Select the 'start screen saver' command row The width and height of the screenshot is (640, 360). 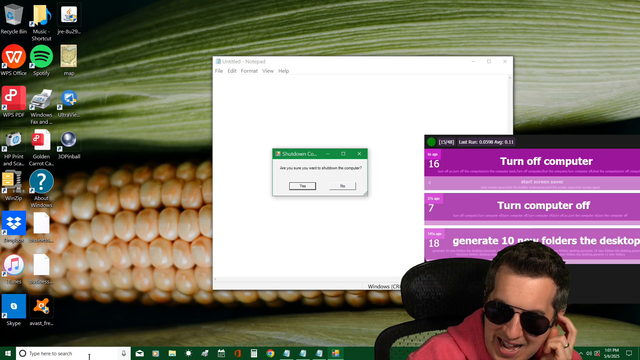click(x=532, y=184)
